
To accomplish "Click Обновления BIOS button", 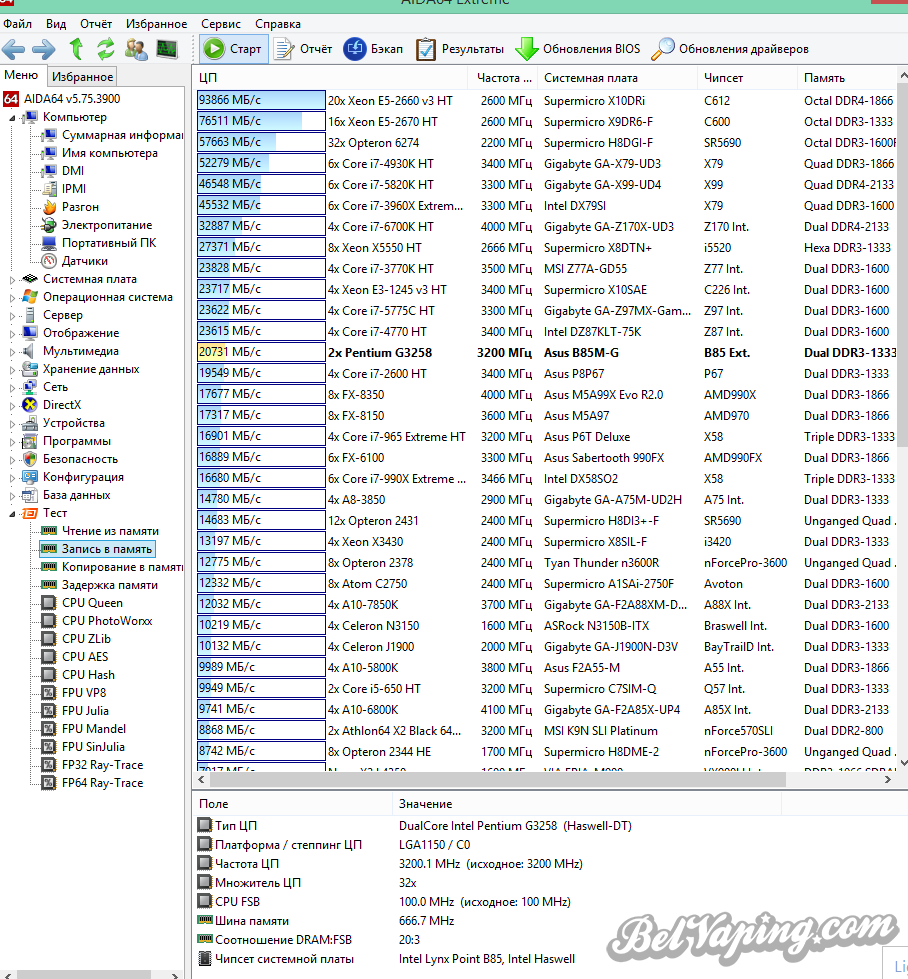I will 578,49.
